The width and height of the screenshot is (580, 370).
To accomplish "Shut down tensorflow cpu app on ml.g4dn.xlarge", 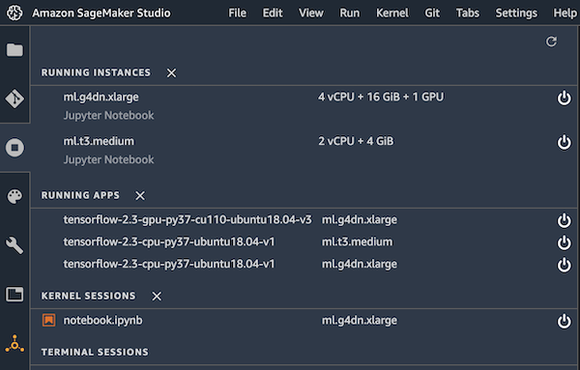I will [x=564, y=265].
